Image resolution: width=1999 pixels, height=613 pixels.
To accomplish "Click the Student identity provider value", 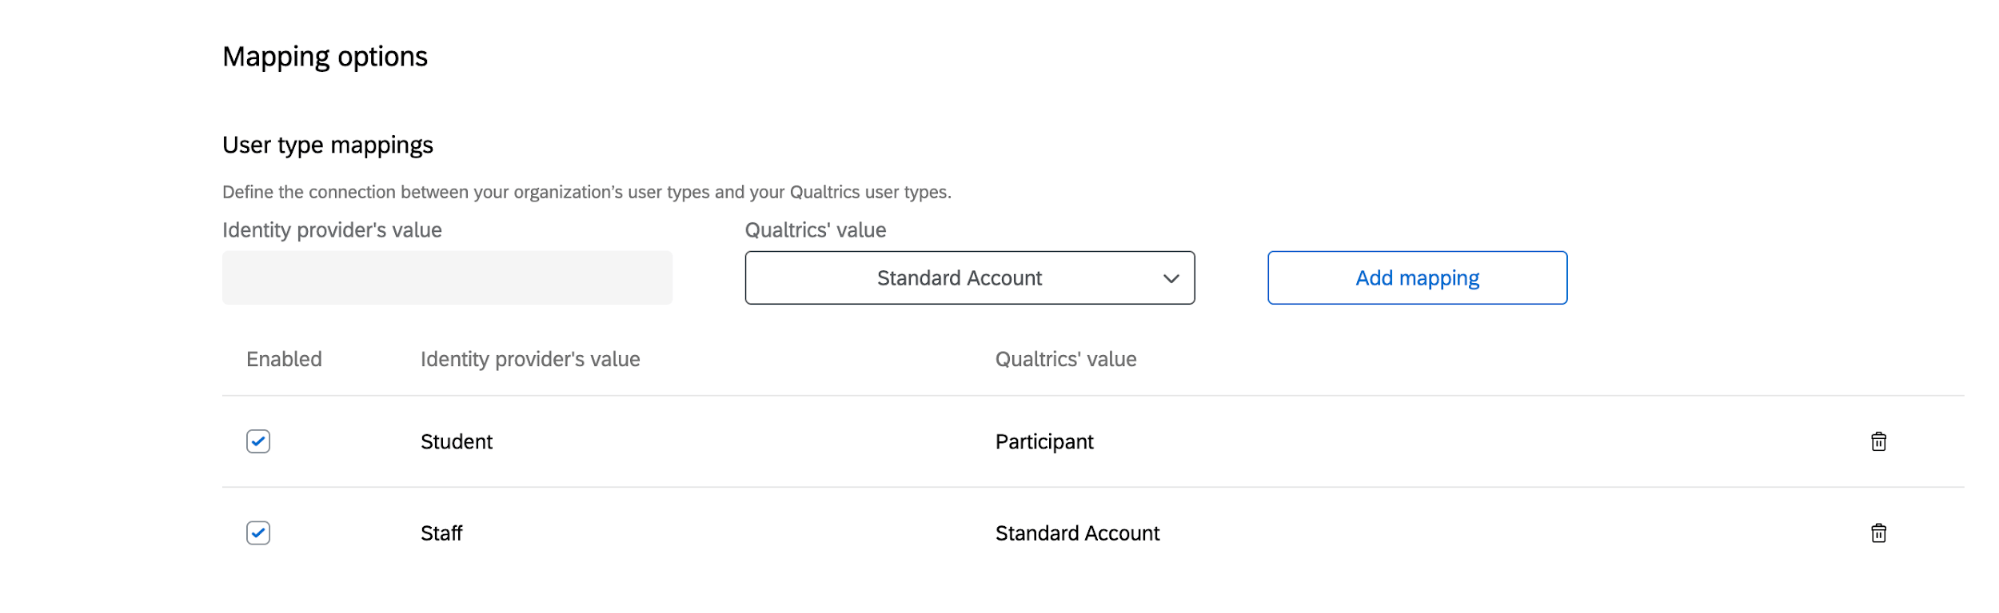I will coord(456,442).
